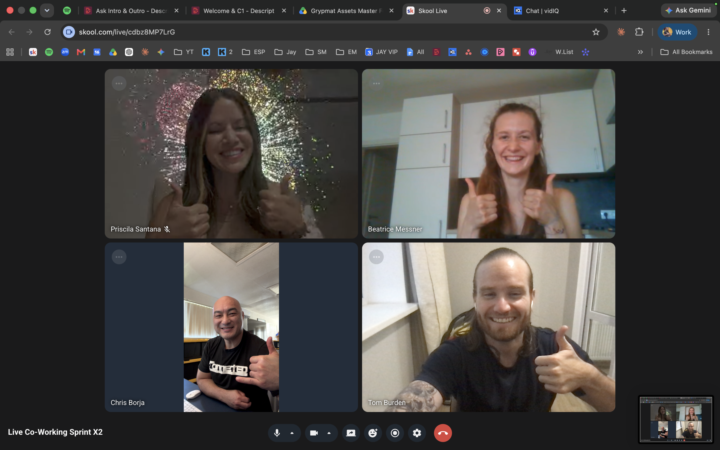Close the Chat | vidIQ tab
The width and height of the screenshot is (720, 450).
tap(606, 11)
